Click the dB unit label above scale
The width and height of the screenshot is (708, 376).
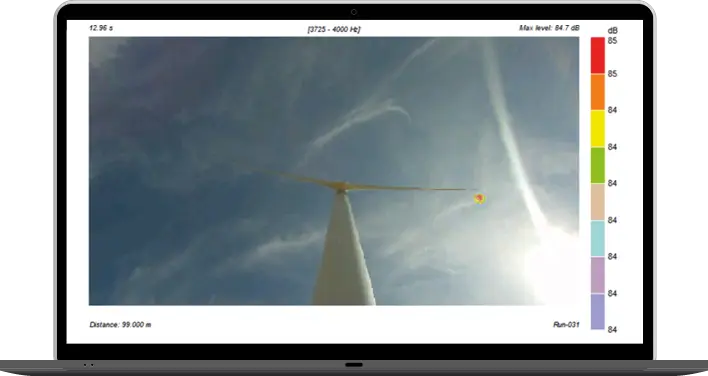(612, 31)
